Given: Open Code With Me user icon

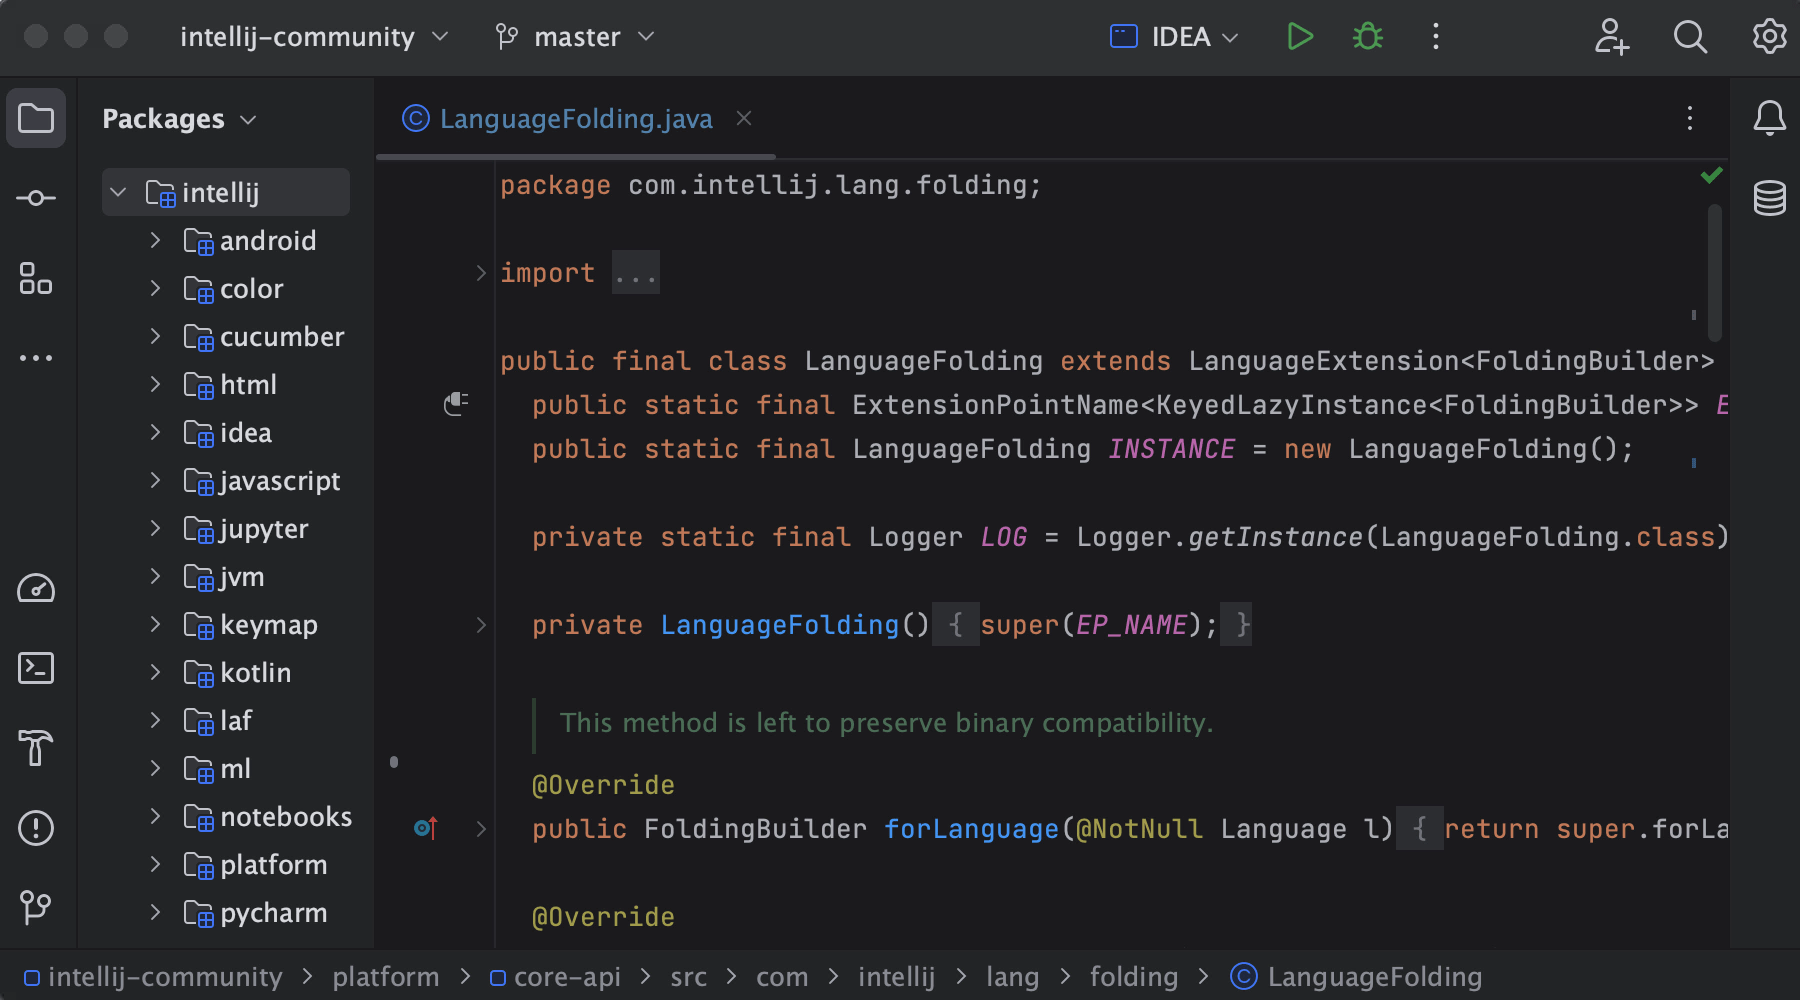Looking at the screenshot, I should (1611, 37).
